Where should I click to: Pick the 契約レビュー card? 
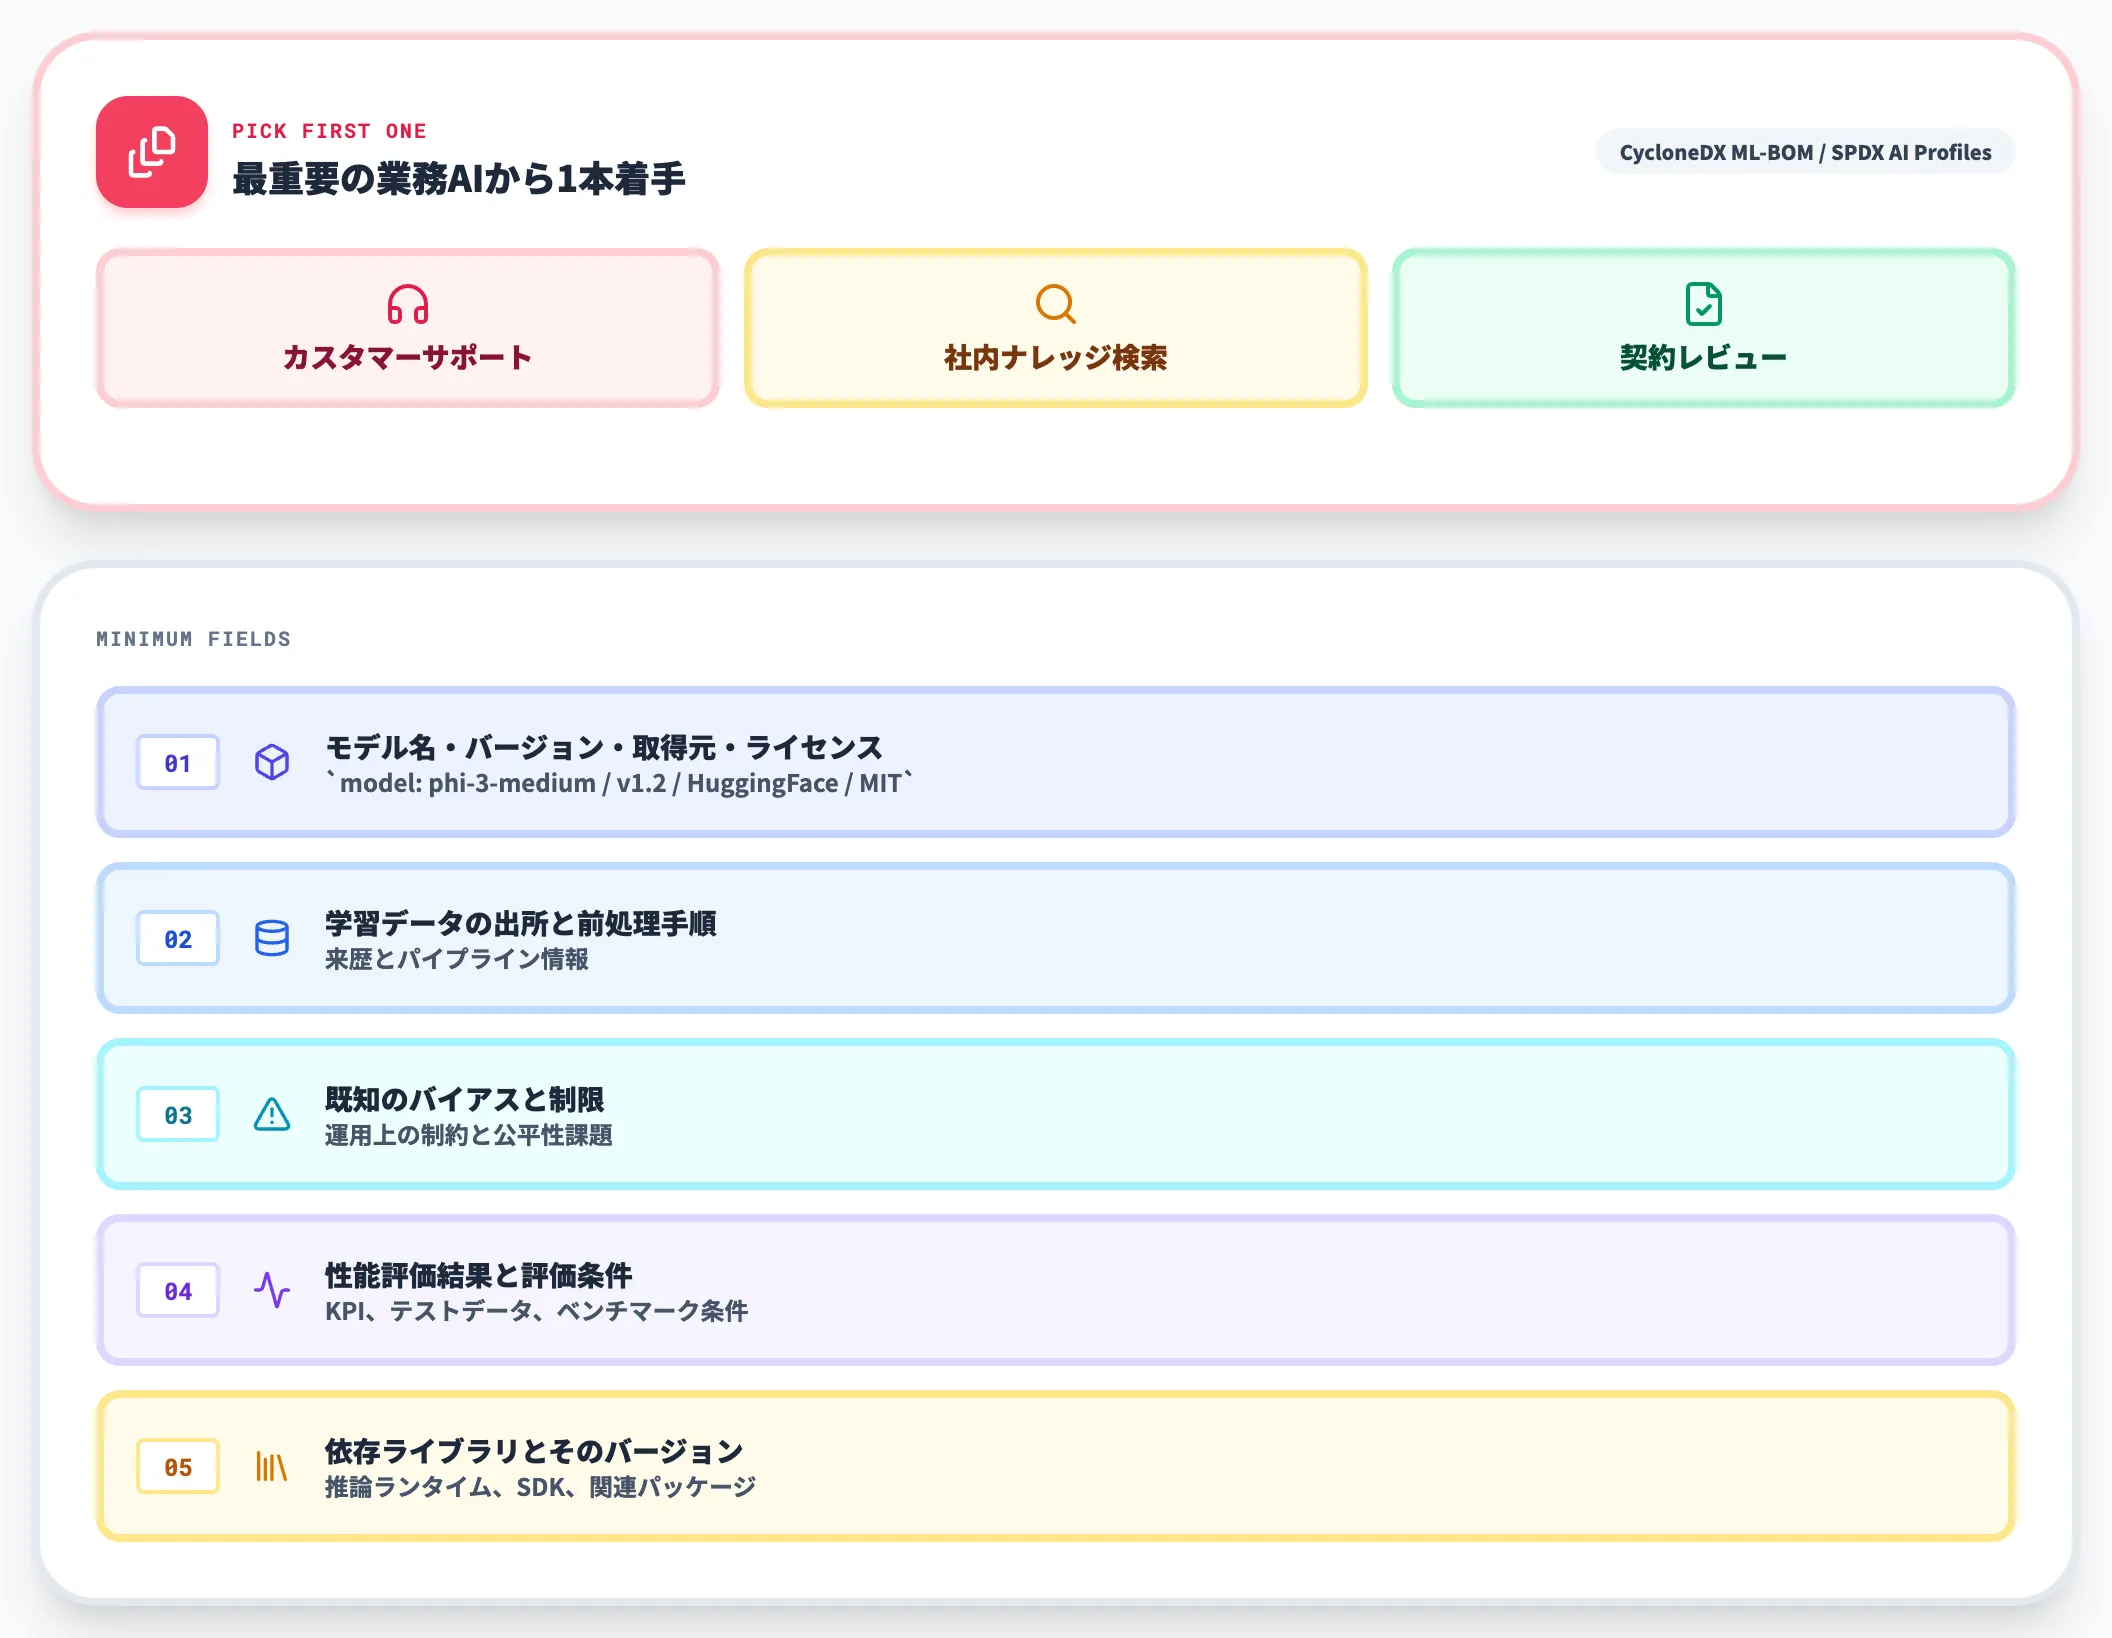click(x=1704, y=328)
